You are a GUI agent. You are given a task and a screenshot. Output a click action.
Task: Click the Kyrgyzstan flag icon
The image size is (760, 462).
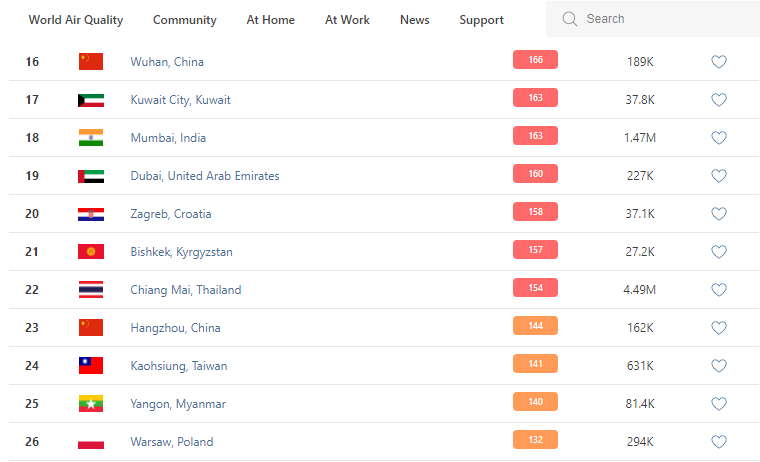[x=91, y=252]
